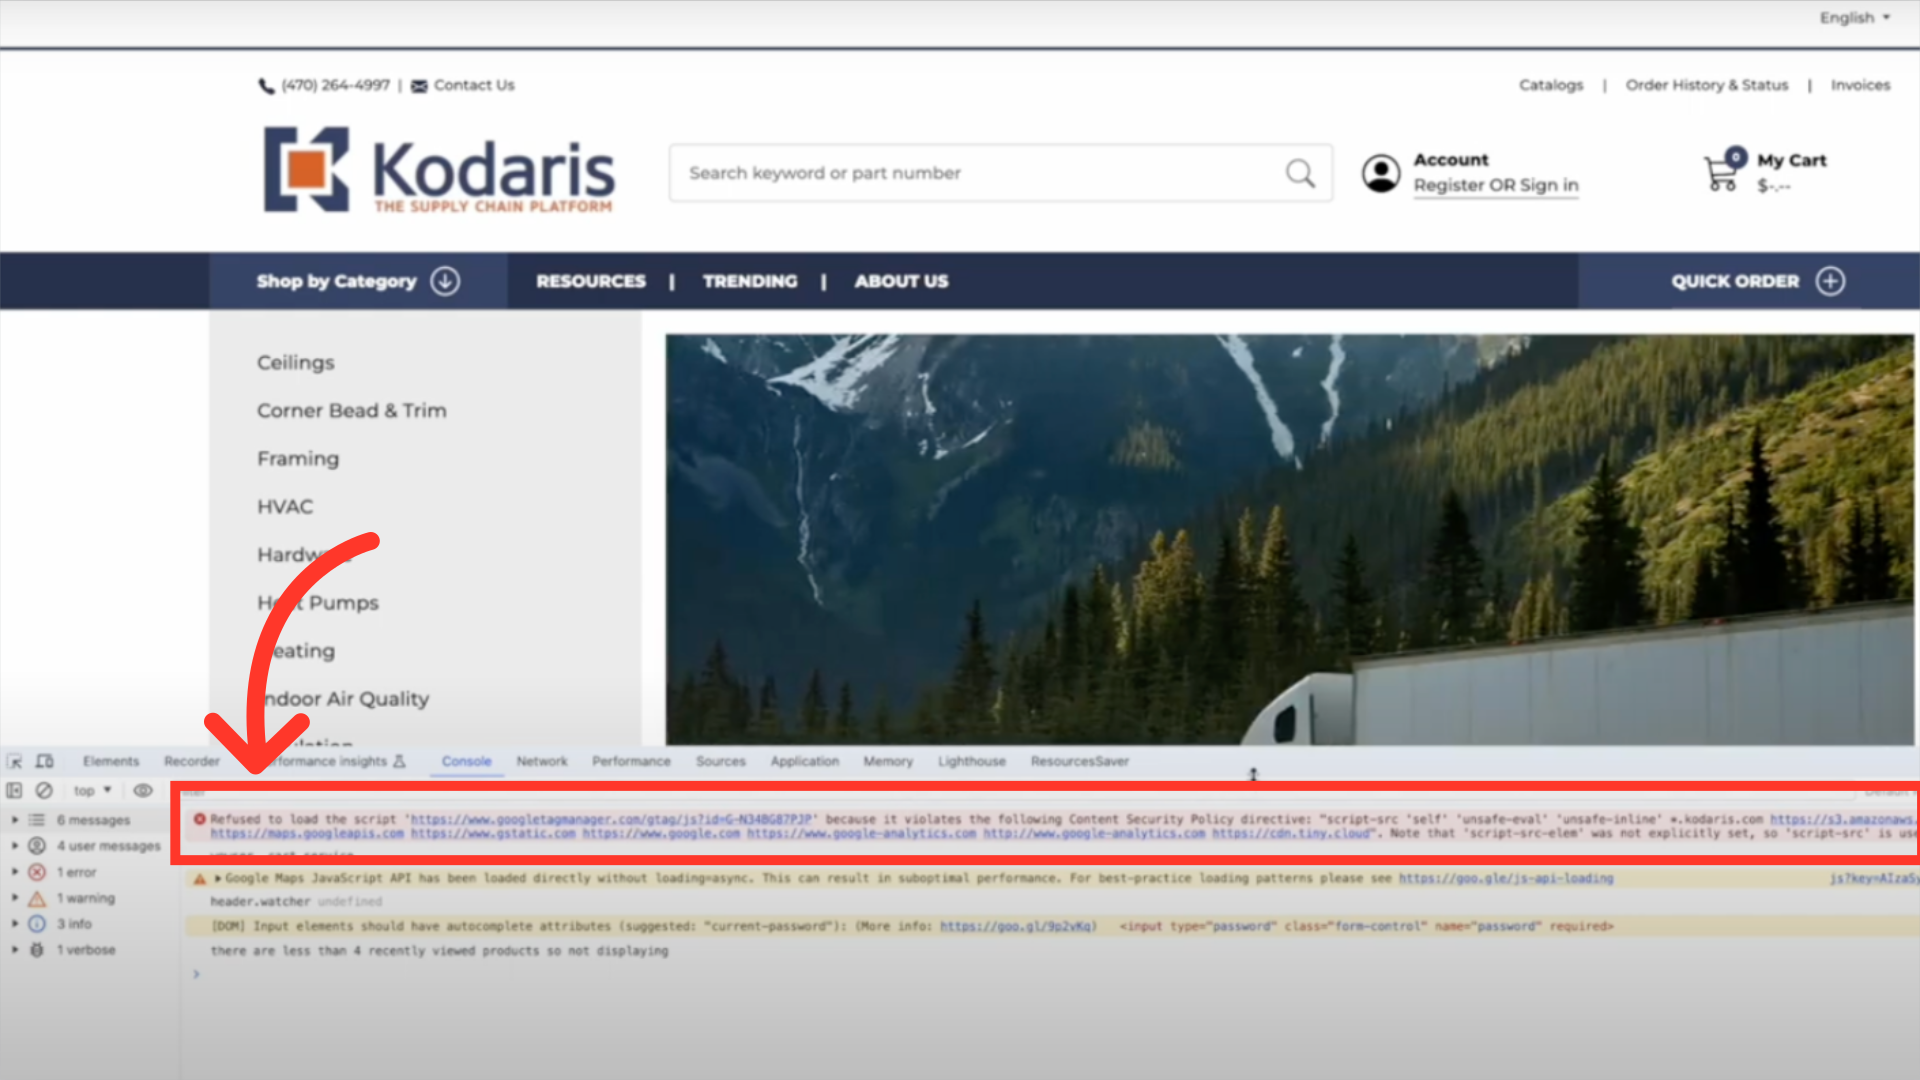This screenshot has height=1080, width=1920.
Task: Expand the 1 error group
Action: [x=15, y=872]
